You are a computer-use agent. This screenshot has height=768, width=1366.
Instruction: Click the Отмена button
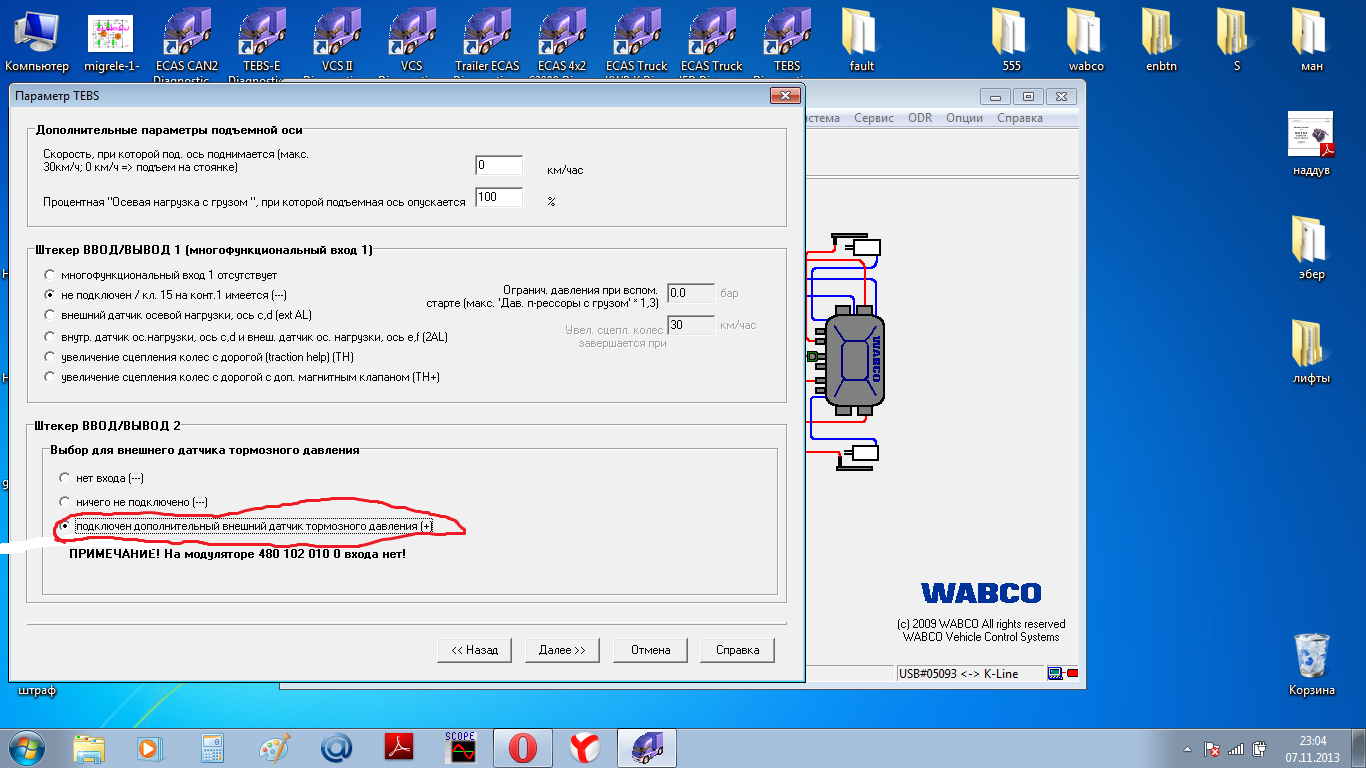click(x=650, y=650)
